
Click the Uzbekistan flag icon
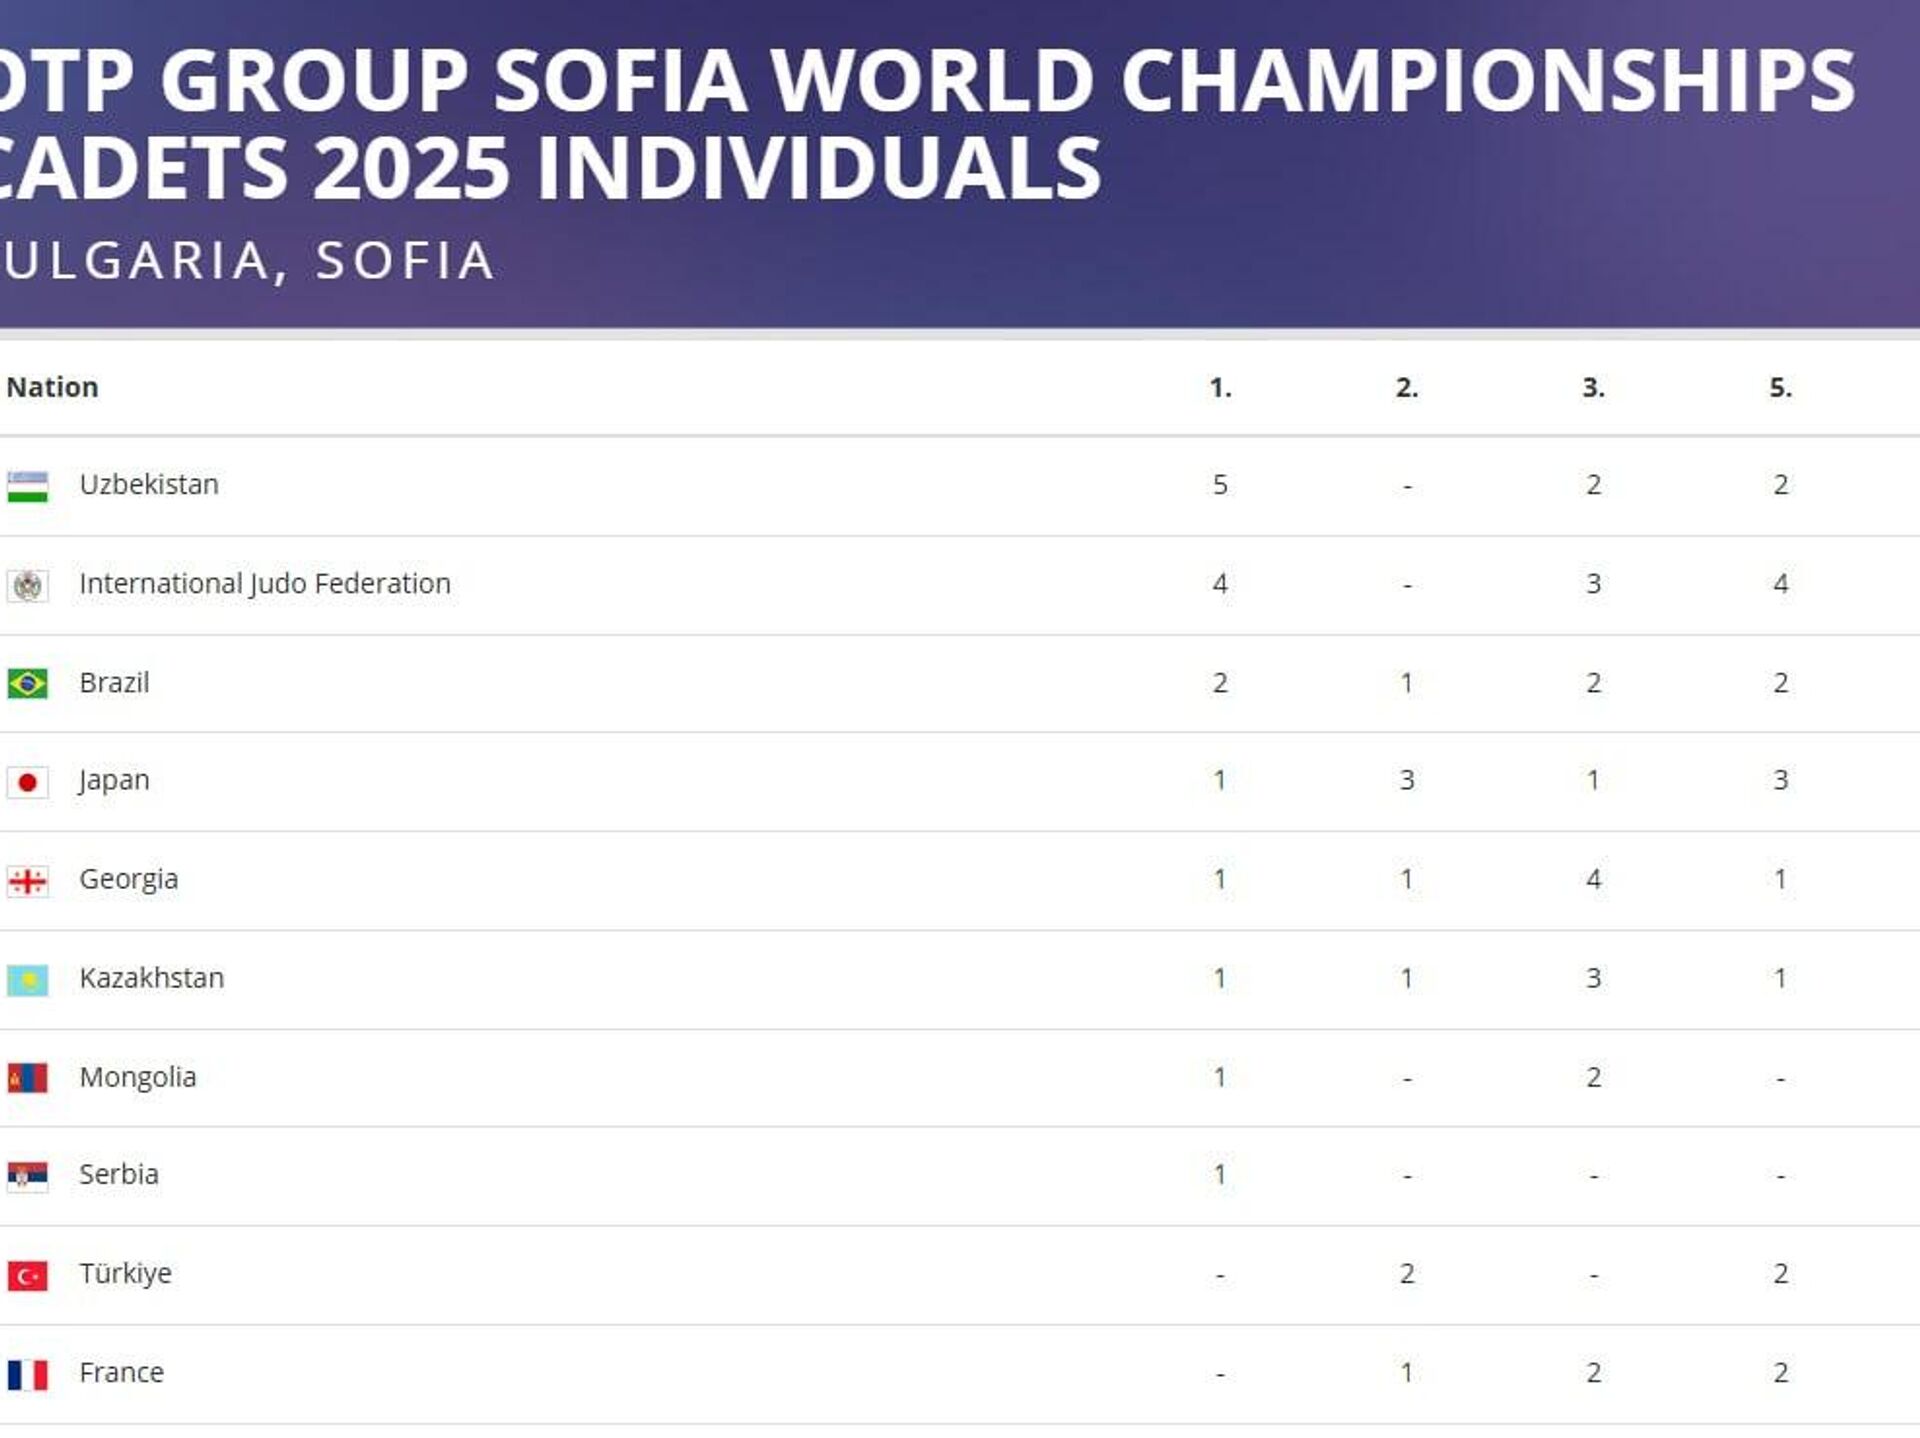coord(27,486)
